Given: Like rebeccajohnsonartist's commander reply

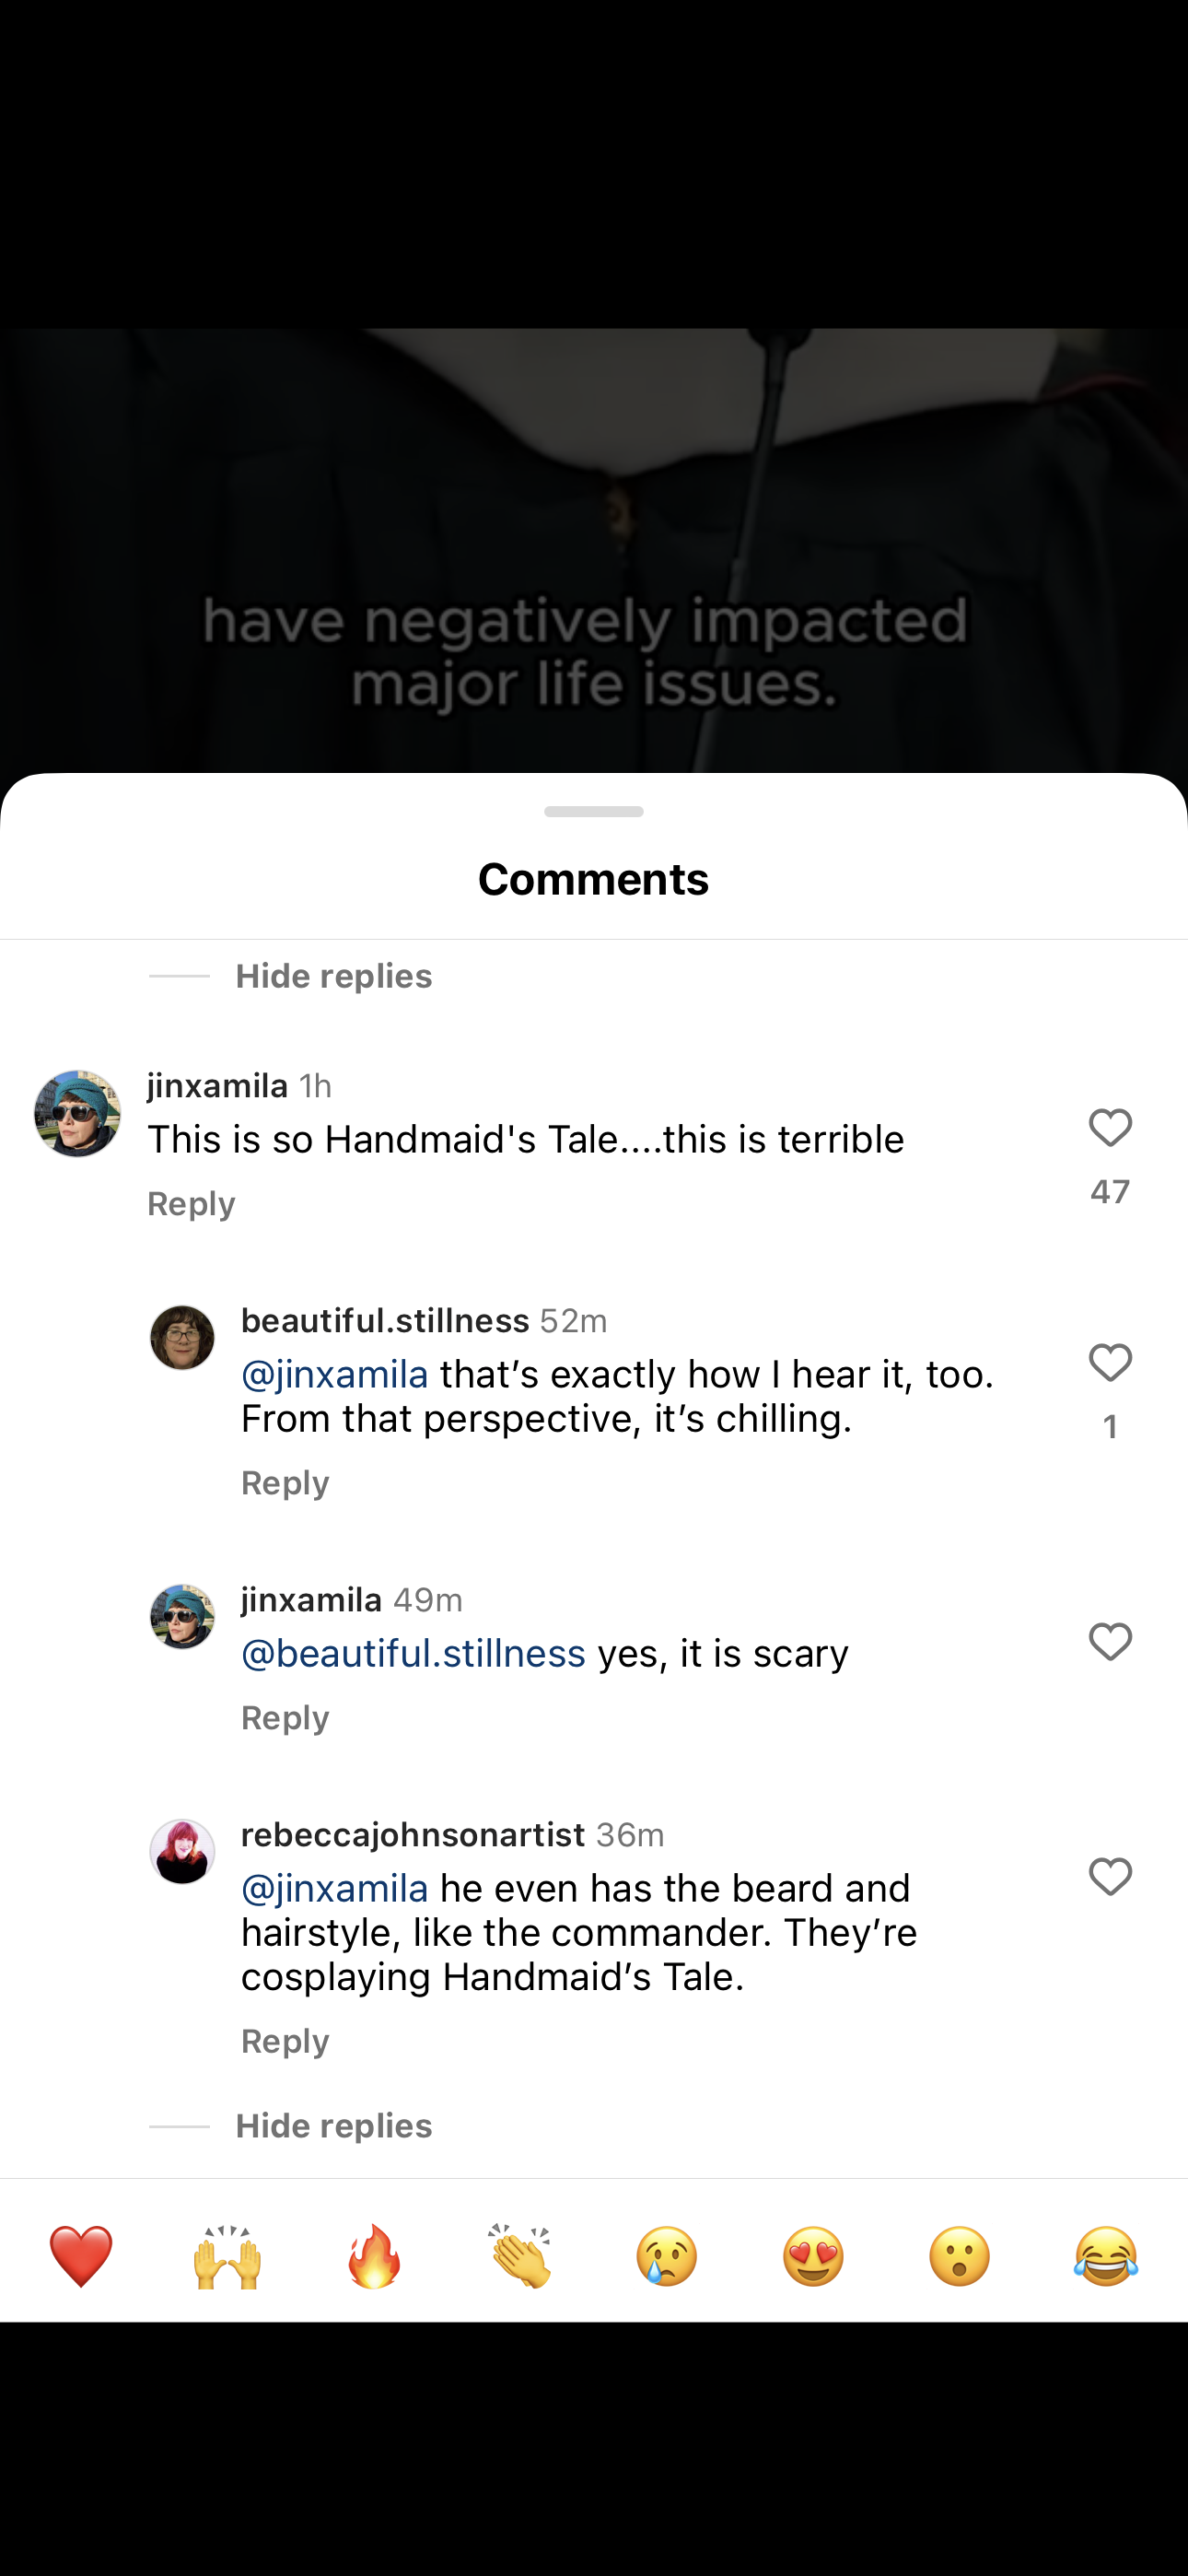Looking at the screenshot, I should (x=1110, y=1877).
